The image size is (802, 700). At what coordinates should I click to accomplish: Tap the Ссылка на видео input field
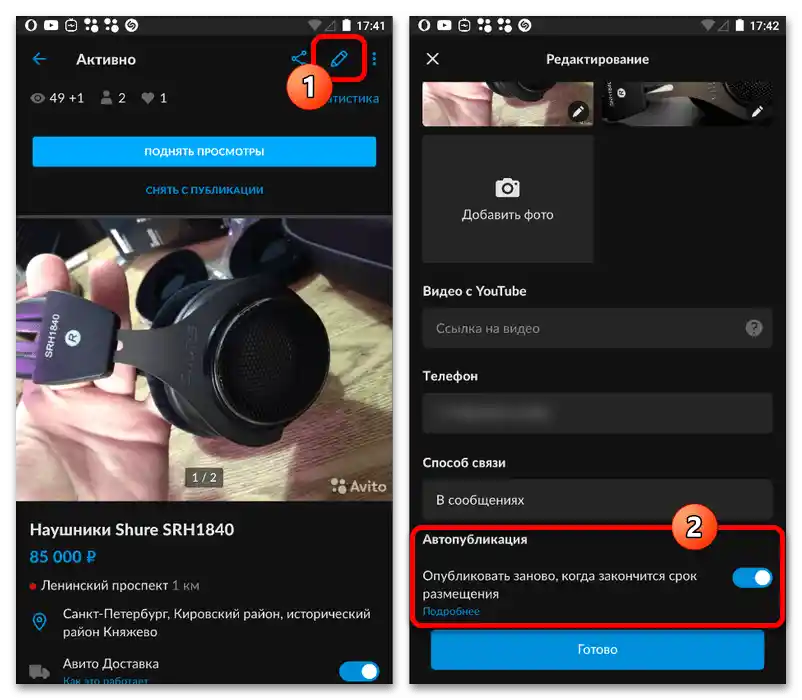[x=597, y=328]
